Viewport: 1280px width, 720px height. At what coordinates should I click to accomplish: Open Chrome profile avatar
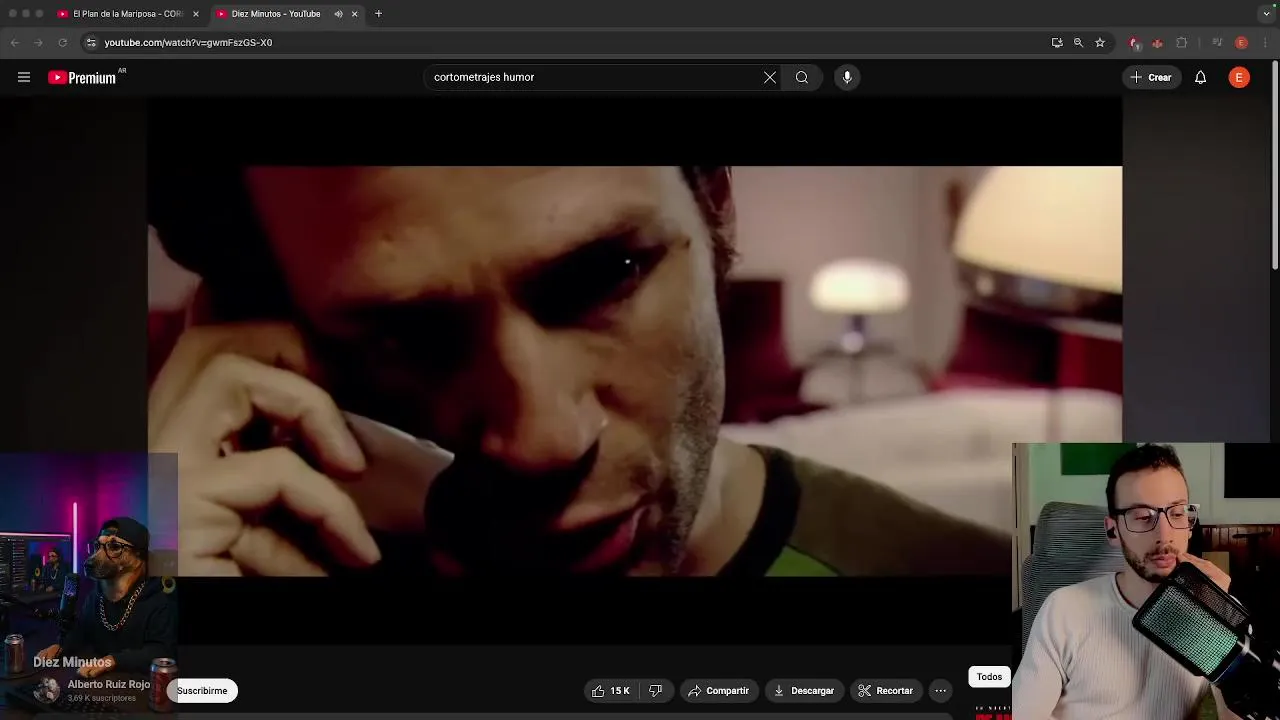click(1241, 42)
